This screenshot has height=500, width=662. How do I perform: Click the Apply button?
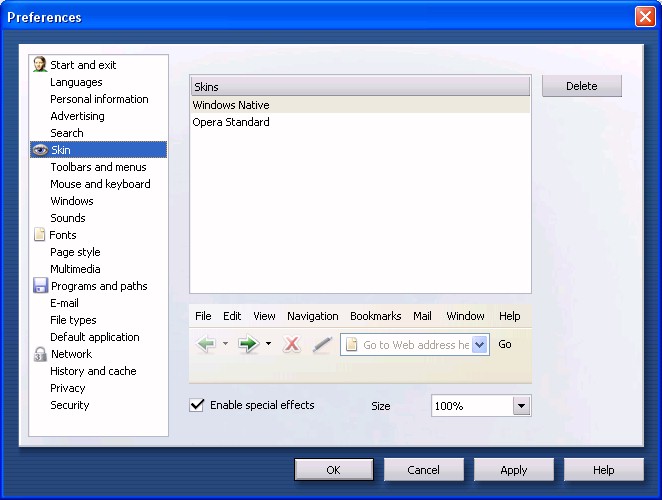point(513,470)
